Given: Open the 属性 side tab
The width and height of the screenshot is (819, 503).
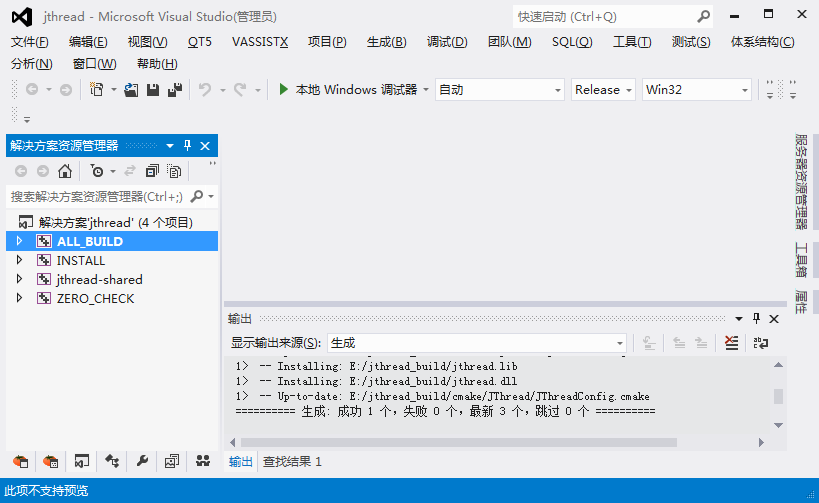Looking at the screenshot, I should 801,301.
